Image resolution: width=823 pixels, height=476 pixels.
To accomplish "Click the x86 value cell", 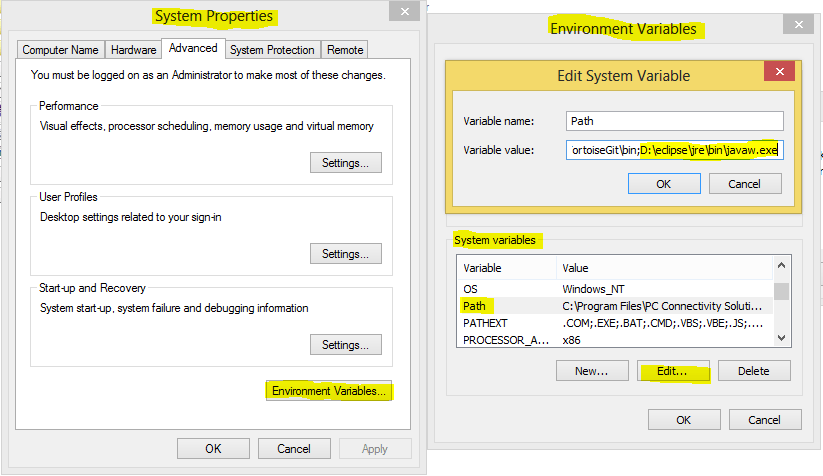I will [572, 340].
